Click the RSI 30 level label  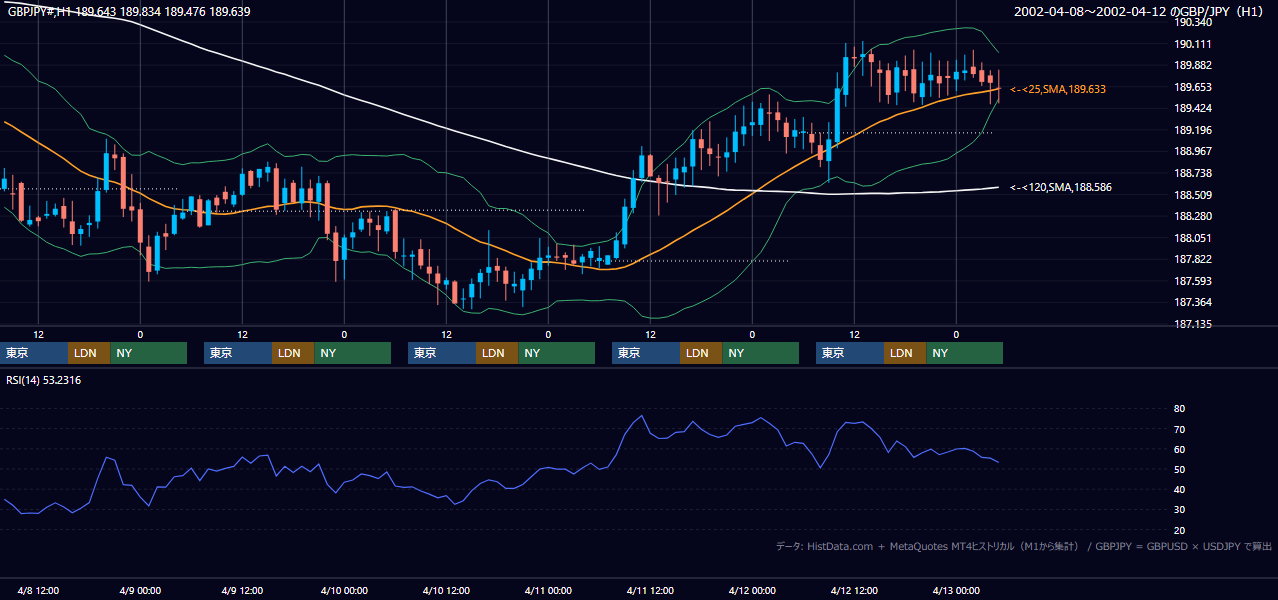point(1179,510)
